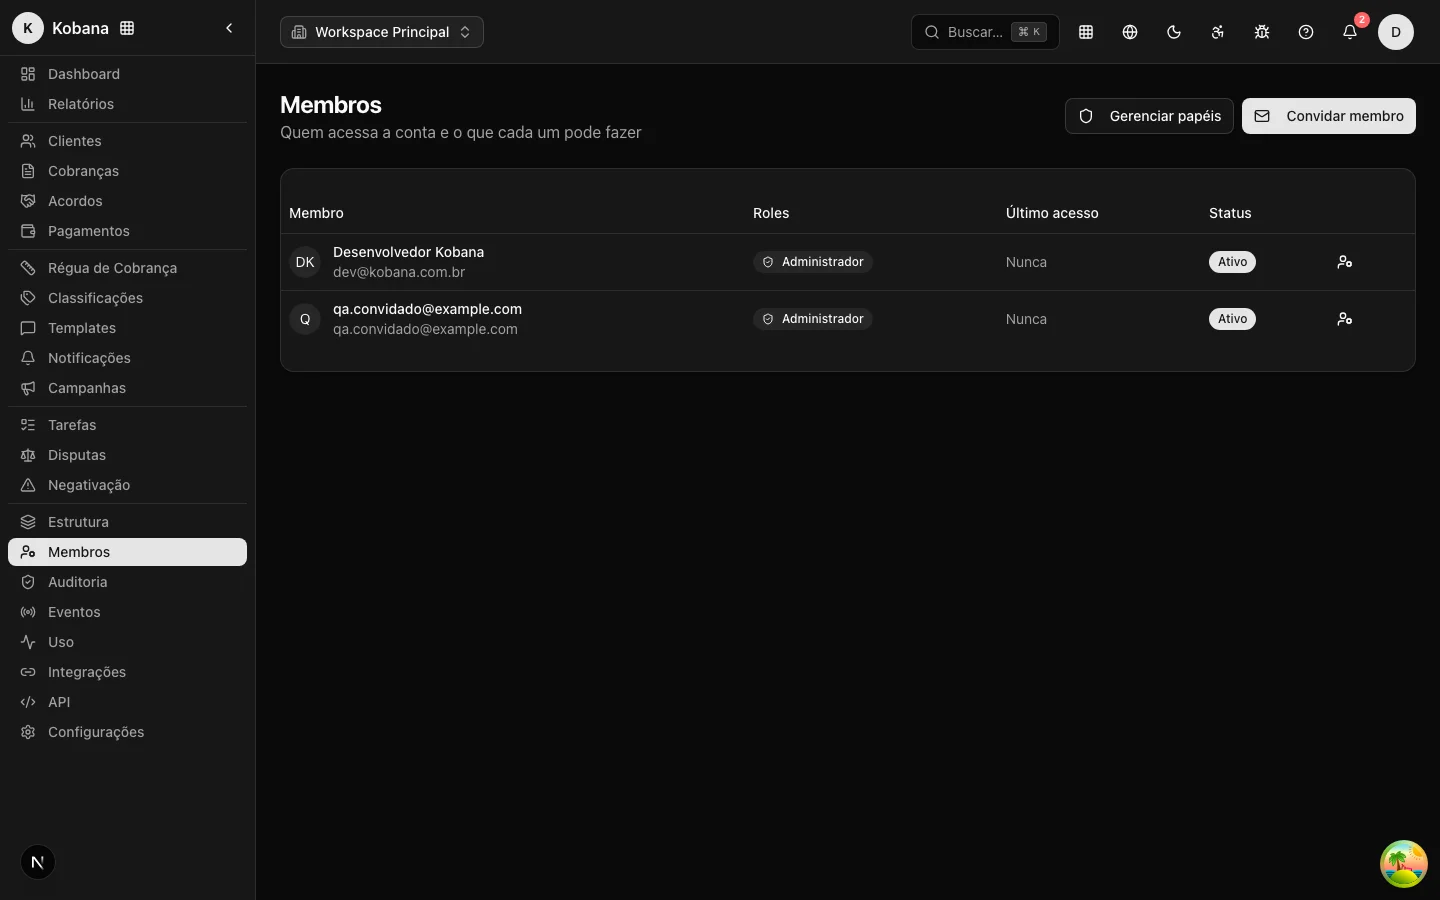Screen dimensions: 1440x900
Task: Click the Campanhas megaphone icon
Action: pos(28,388)
